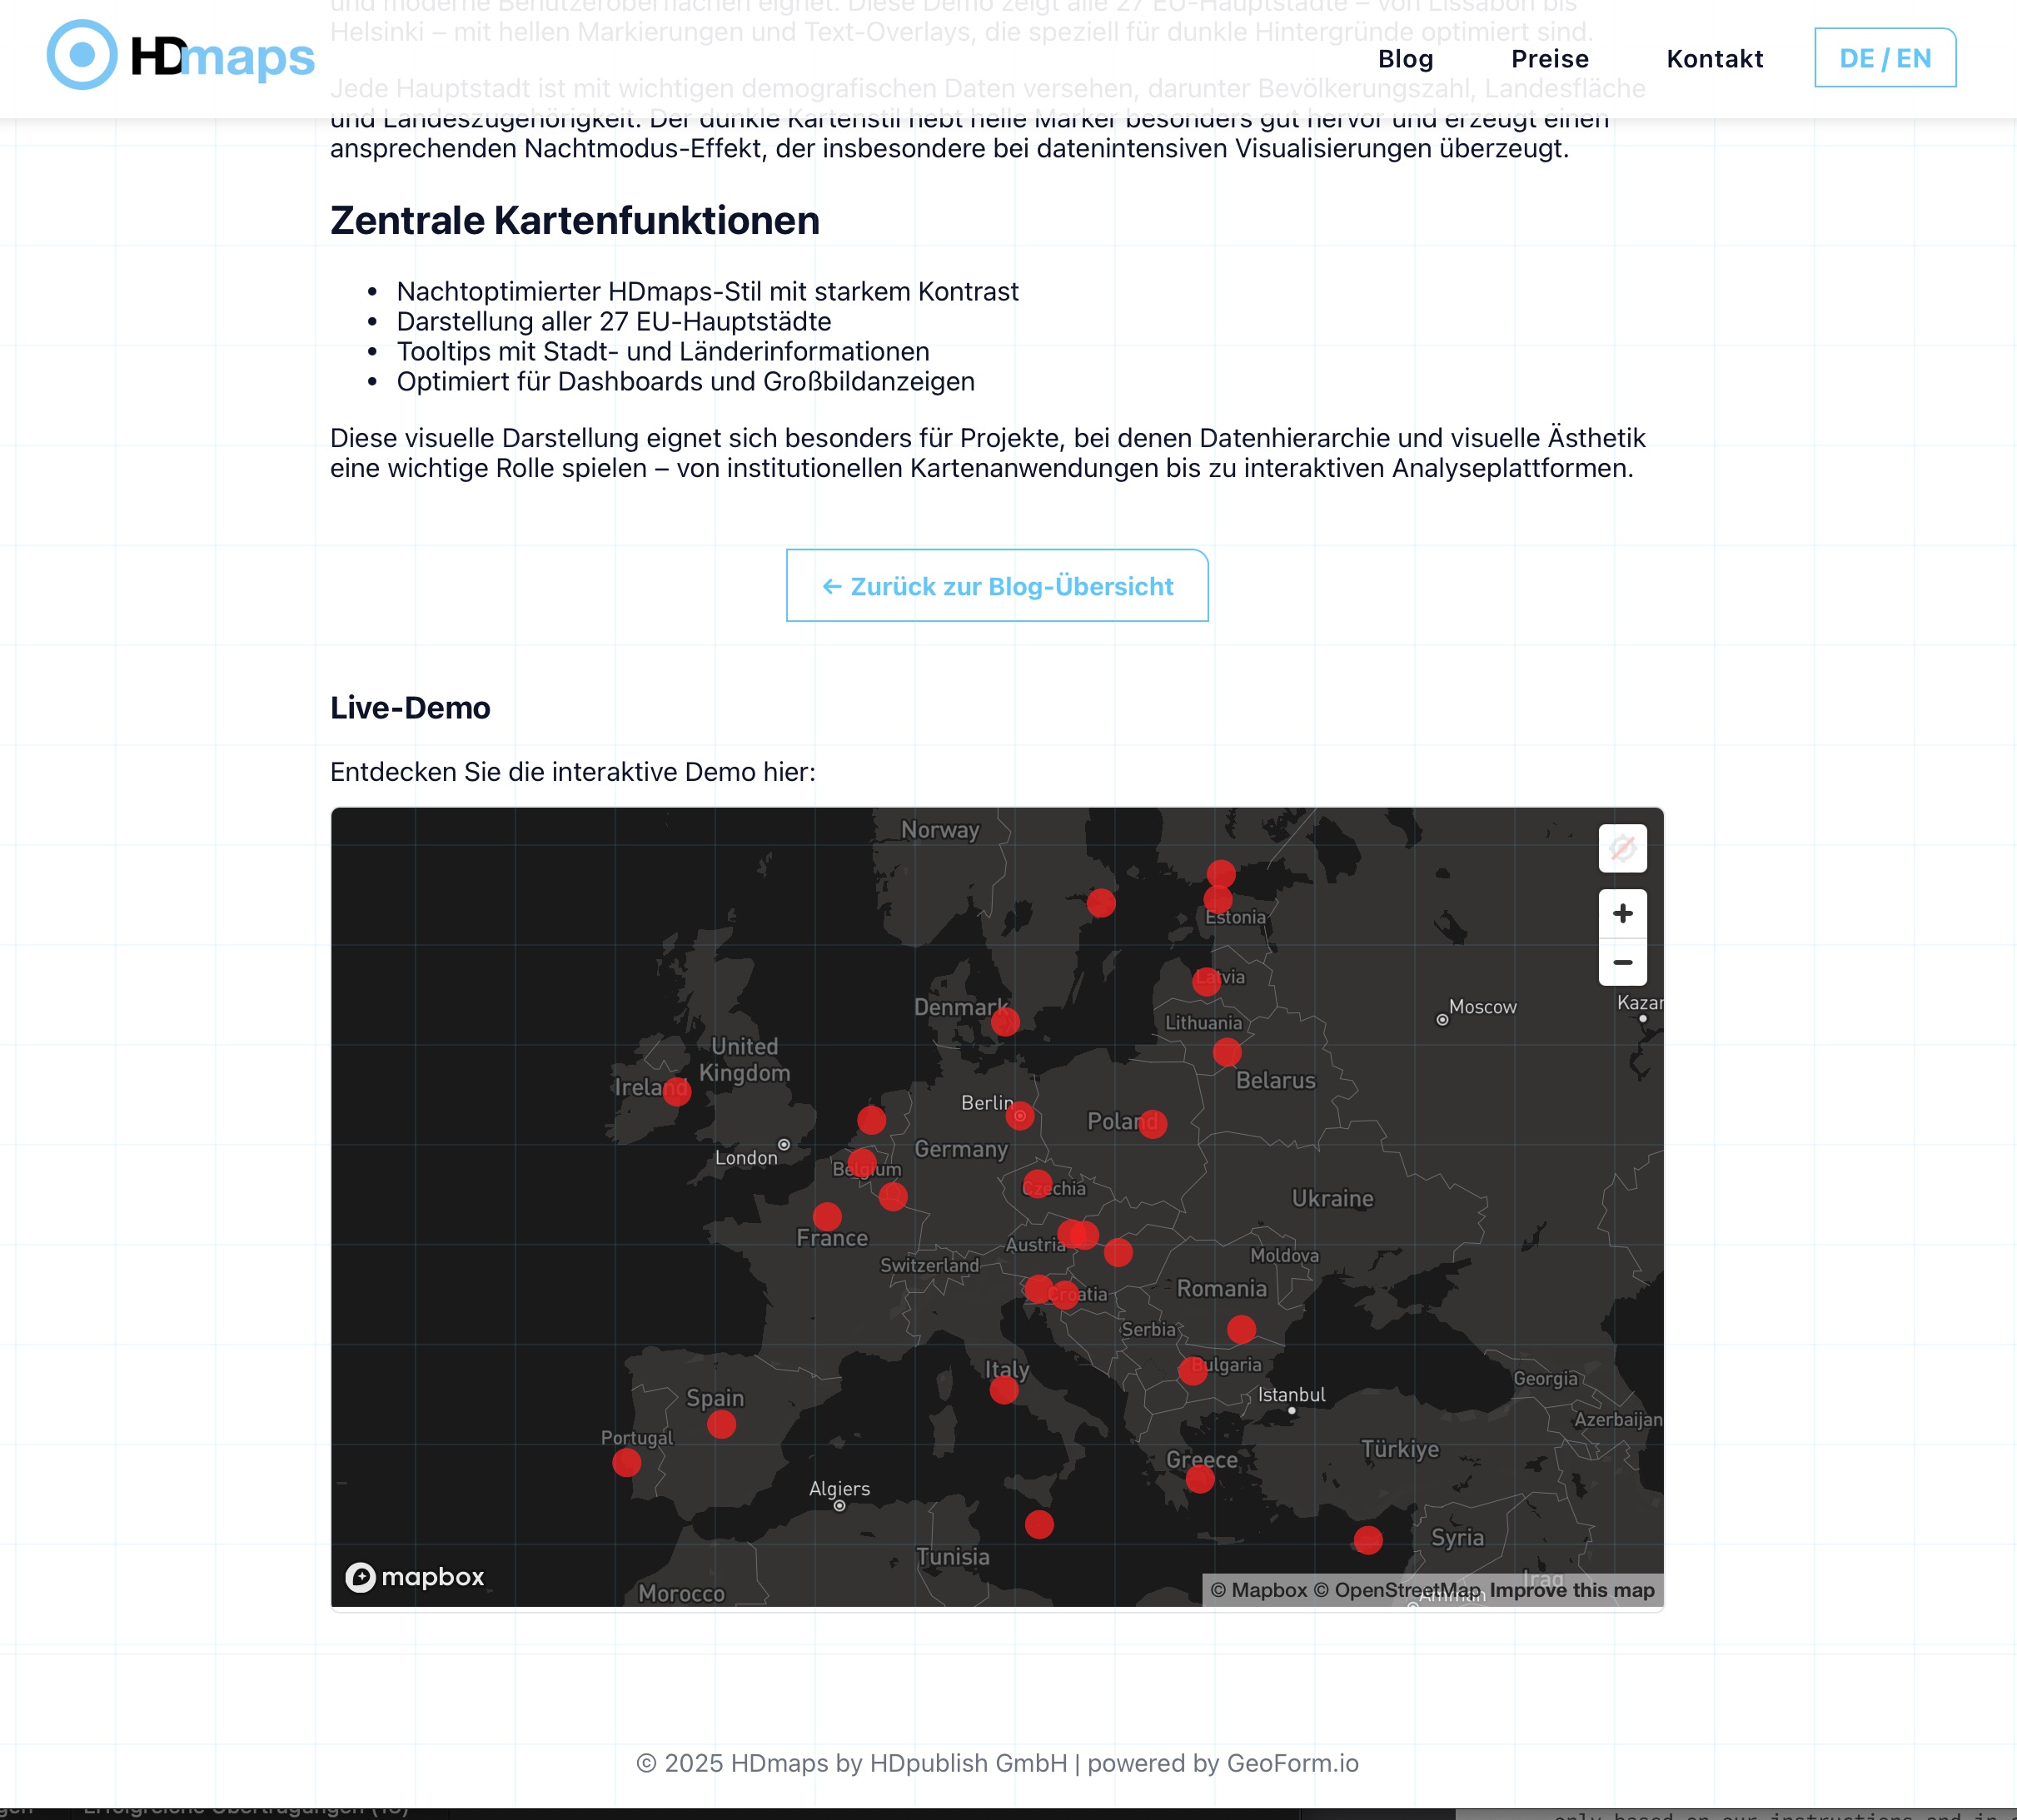This screenshot has width=2017, height=1820.
Task: Open the Blog menu item
Action: click(1405, 59)
